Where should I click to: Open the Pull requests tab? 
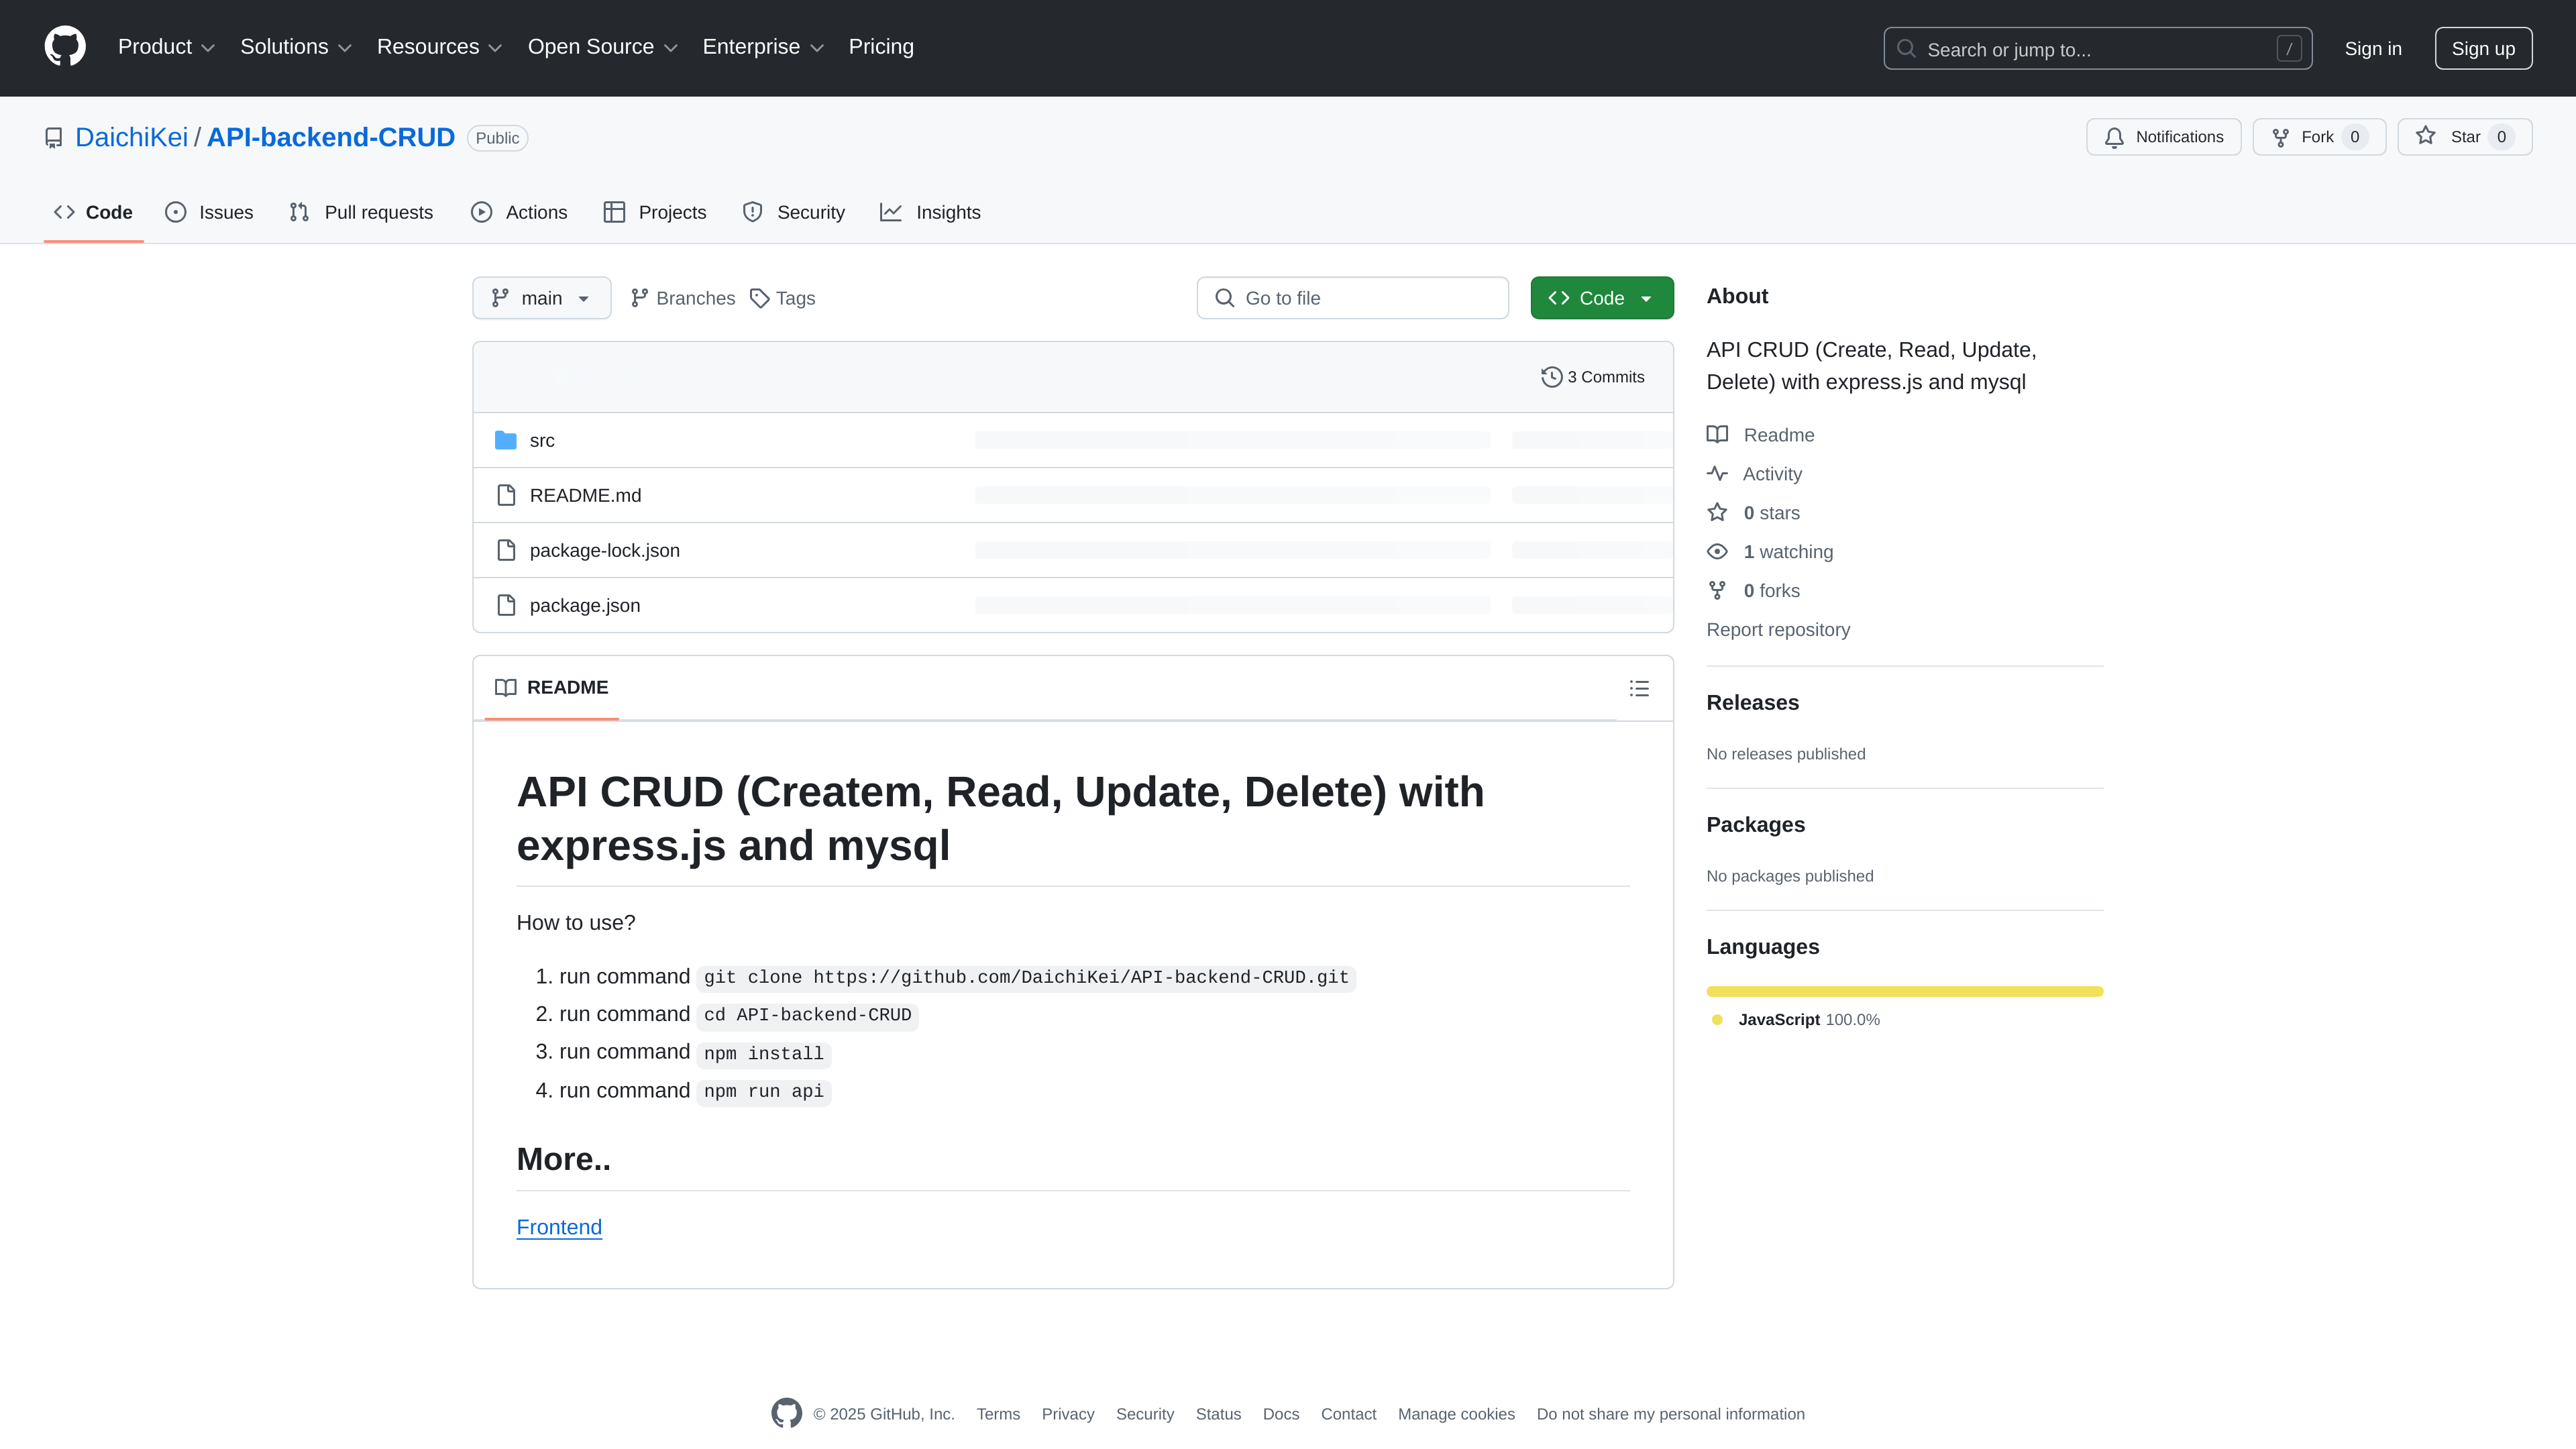tap(361, 212)
